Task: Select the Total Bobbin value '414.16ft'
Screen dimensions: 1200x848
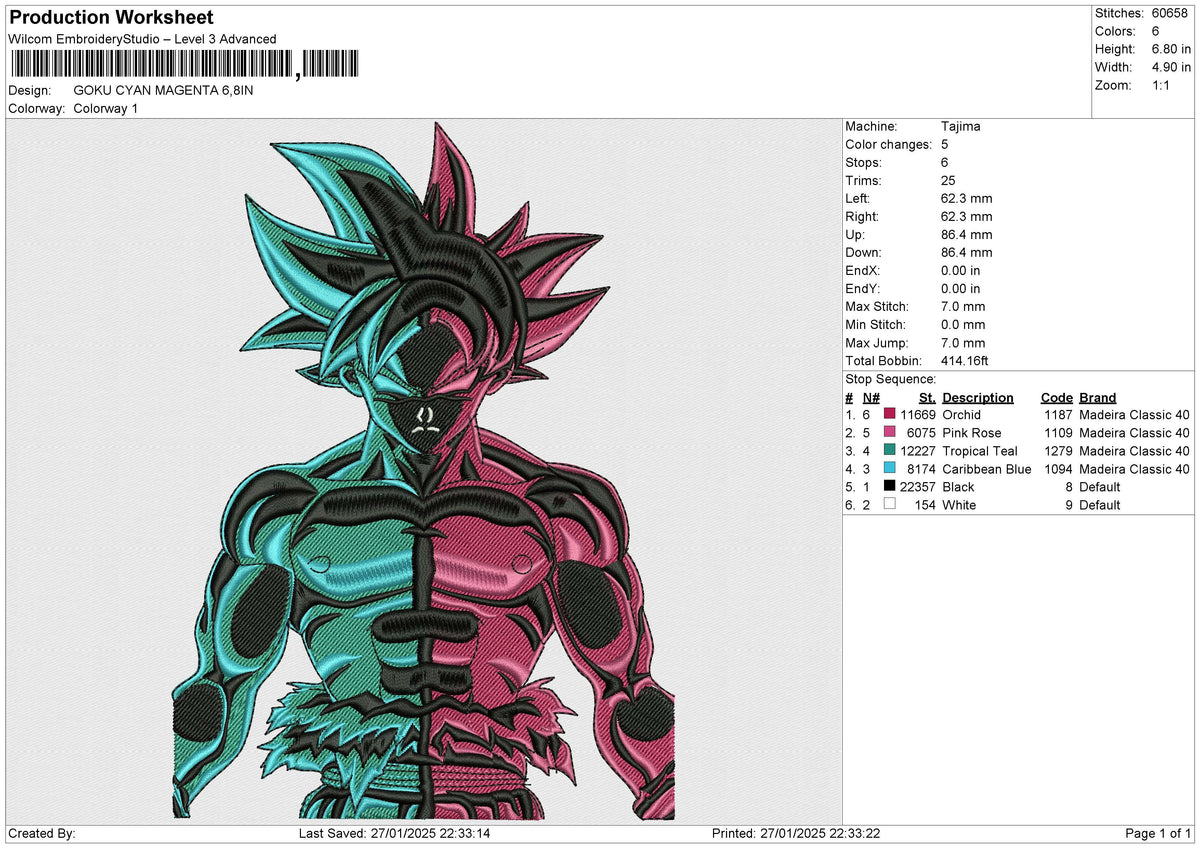Action: (x=965, y=360)
